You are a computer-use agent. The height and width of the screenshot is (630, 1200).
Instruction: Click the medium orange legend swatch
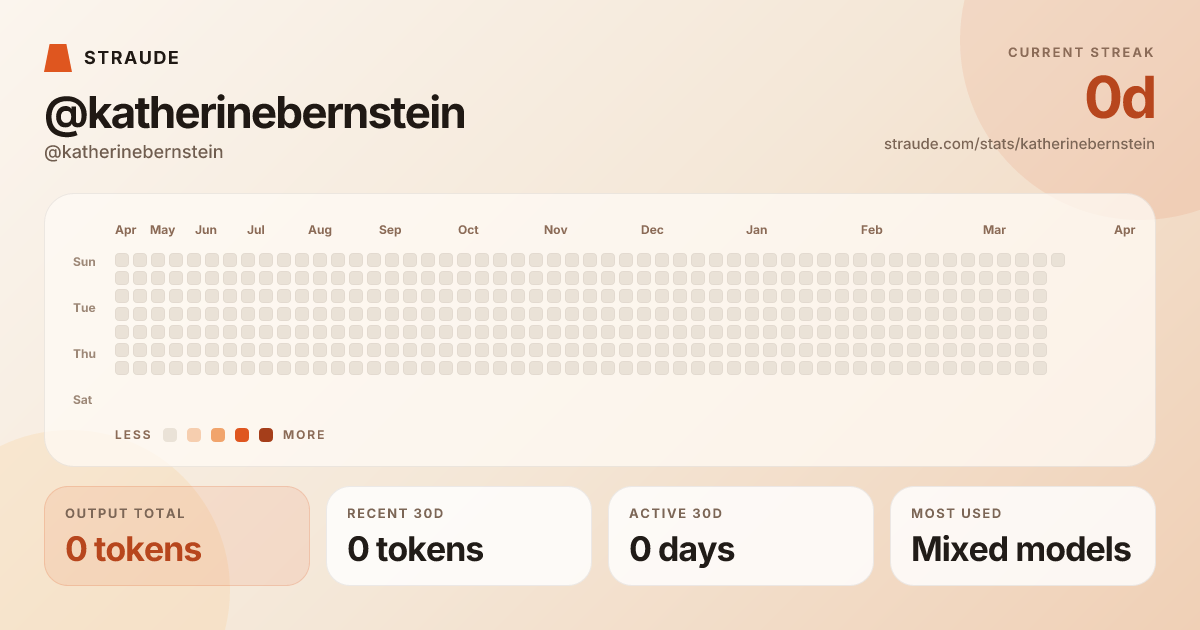218,435
